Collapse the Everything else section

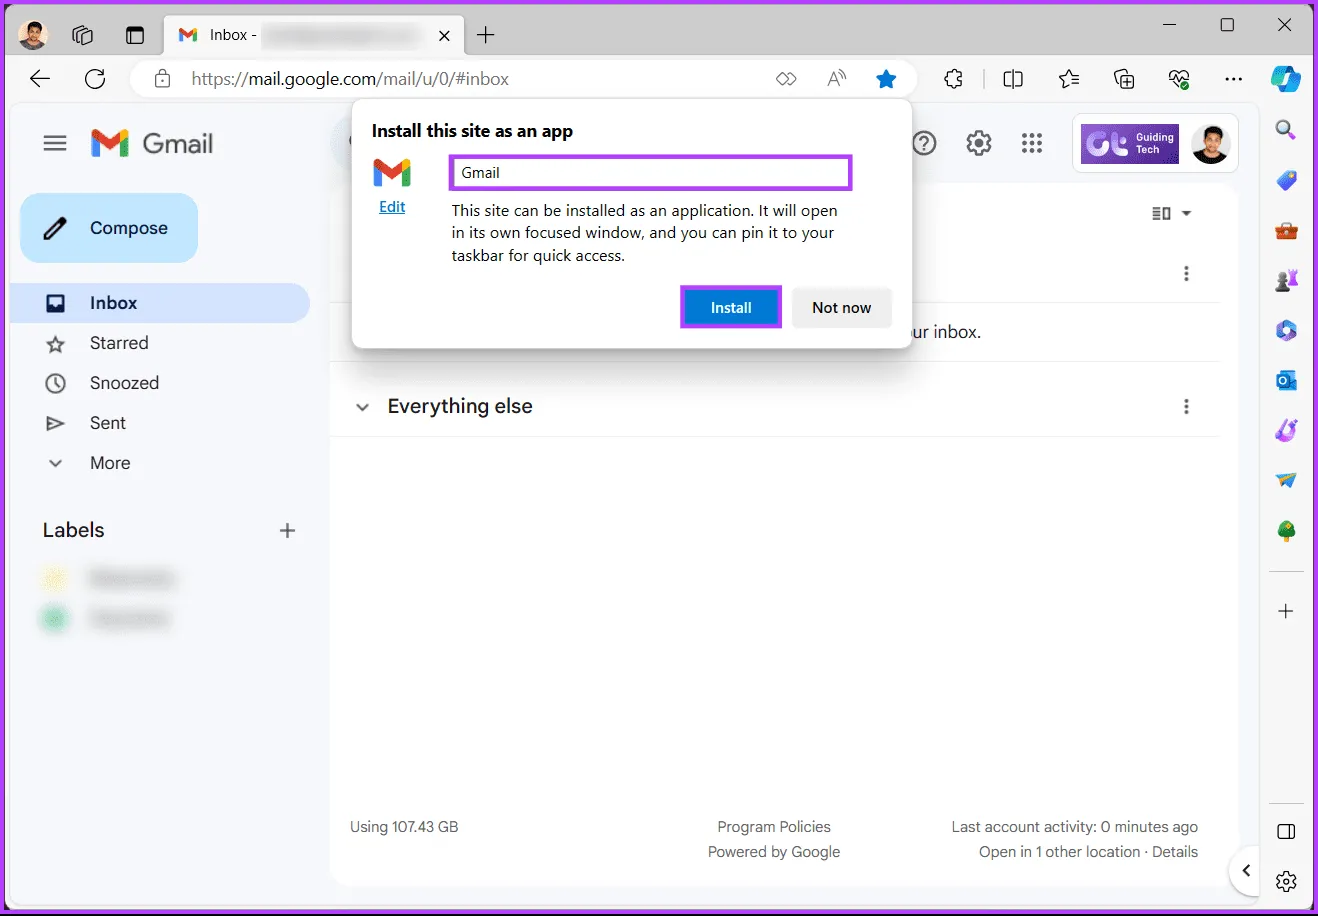point(363,407)
